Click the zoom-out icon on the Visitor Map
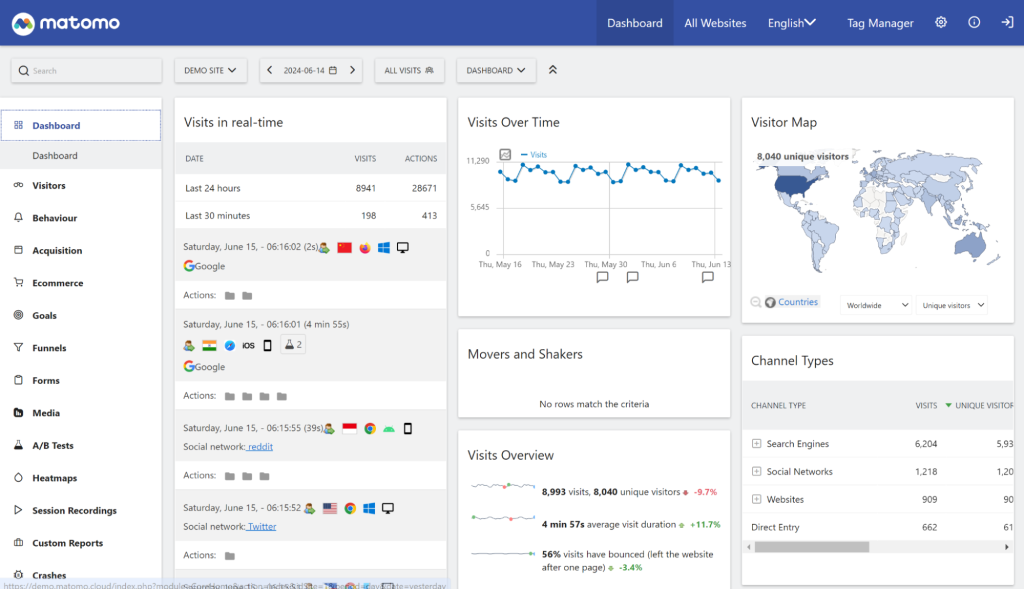Viewport: 1024px width, 589px height. point(756,302)
